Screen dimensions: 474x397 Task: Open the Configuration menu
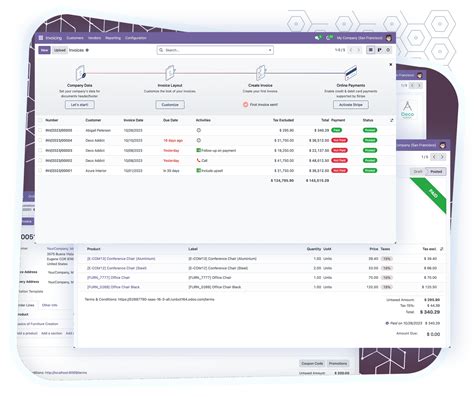pyautogui.click(x=136, y=38)
